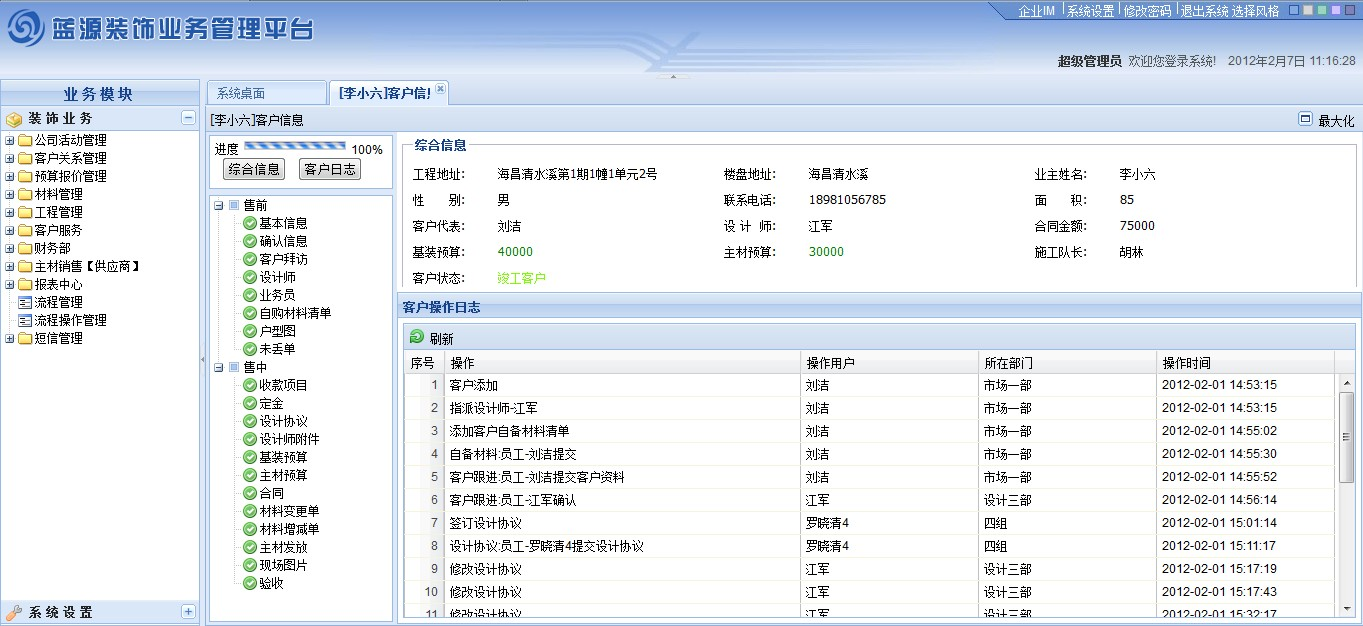
Task: Expand the 系统设置 panel using the plus control
Action: 187,611
